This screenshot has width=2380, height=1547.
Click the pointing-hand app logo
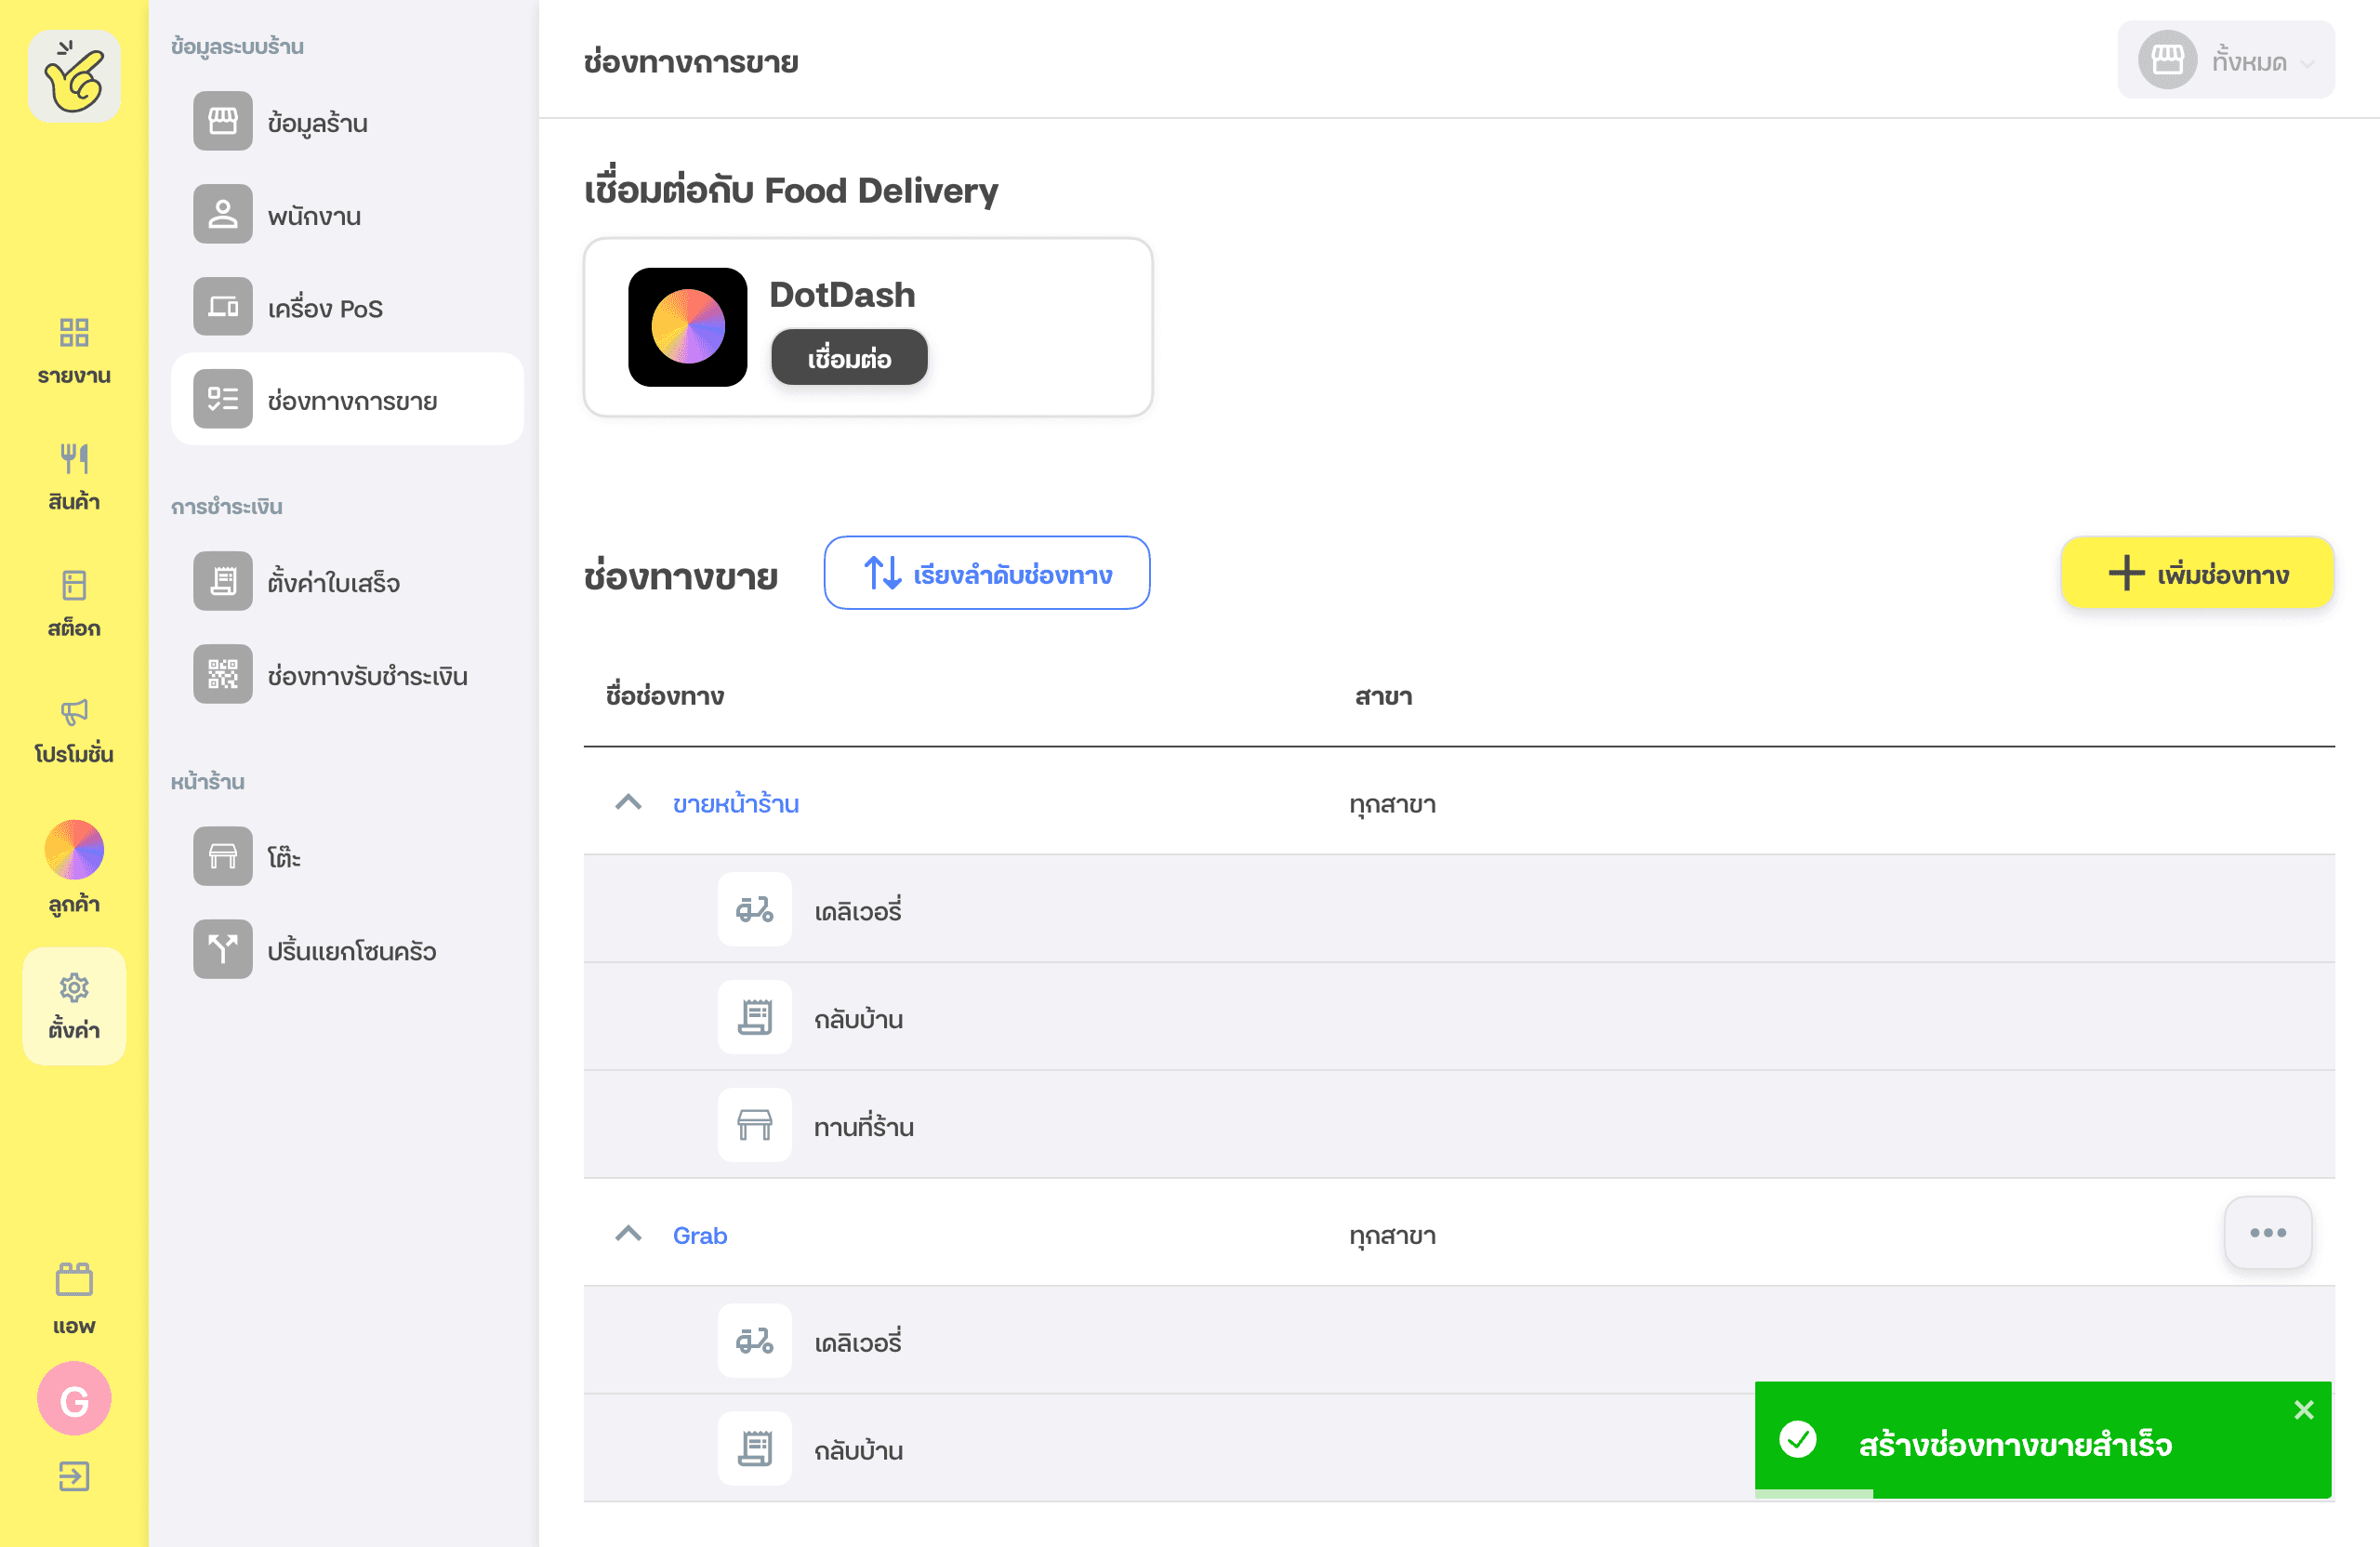coord(74,76)
